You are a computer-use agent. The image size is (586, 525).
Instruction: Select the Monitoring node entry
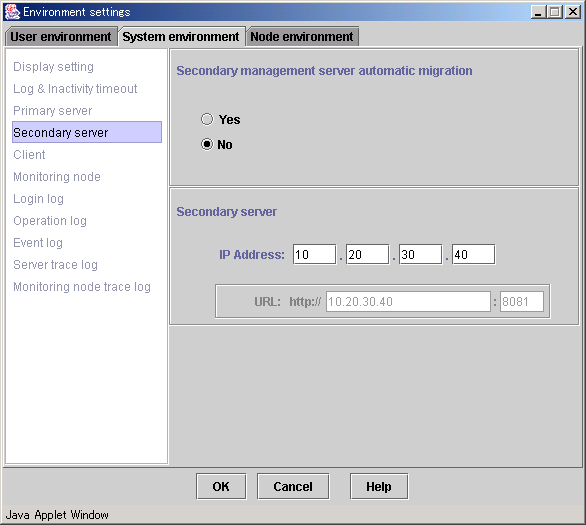[x=57, y=177]
